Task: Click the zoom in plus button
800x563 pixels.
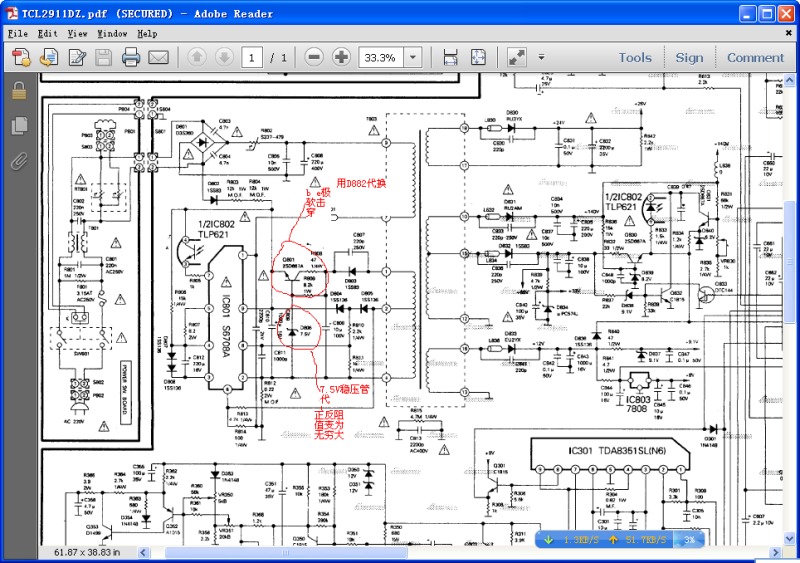Action: tap(341, 57)
